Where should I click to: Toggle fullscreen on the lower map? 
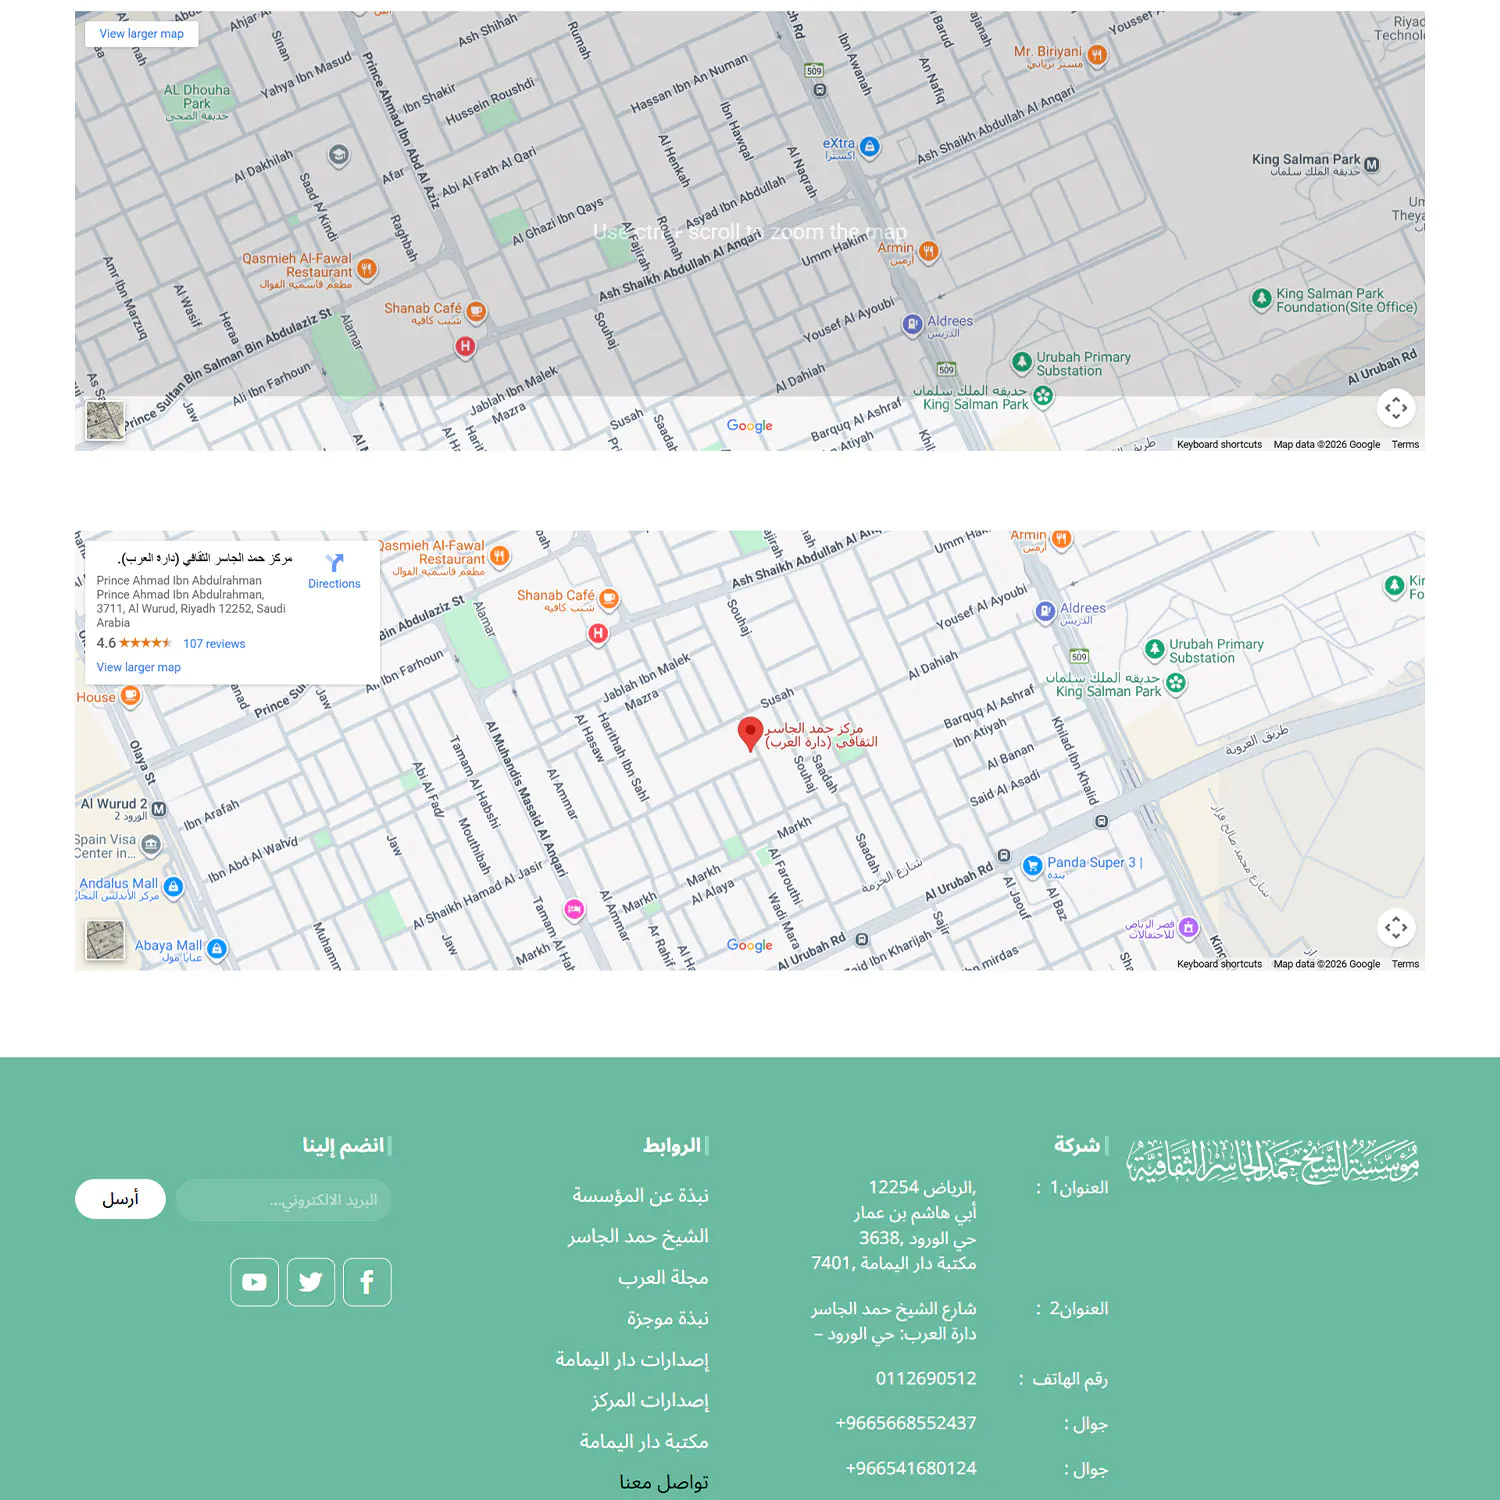click(1396, 927)
